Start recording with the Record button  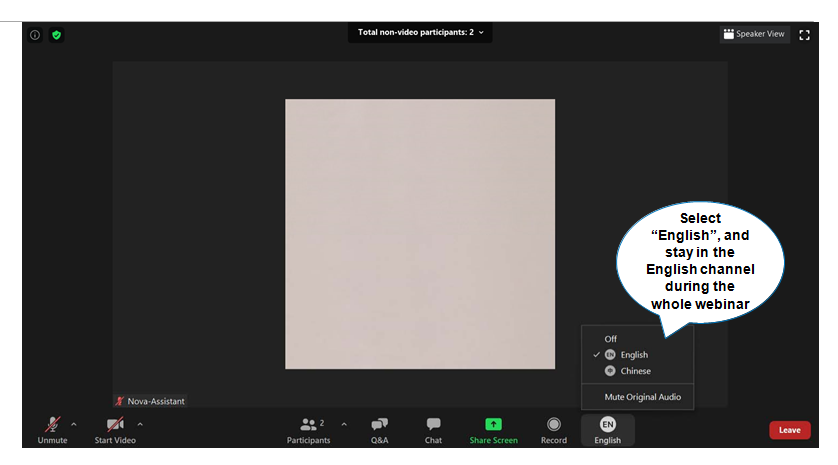coord(553,425)
